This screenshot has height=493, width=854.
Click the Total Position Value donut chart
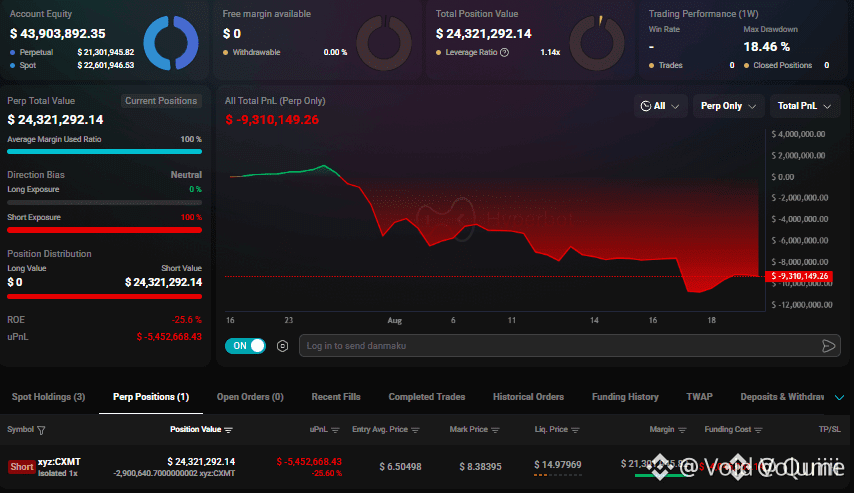(x=597, y=42)
